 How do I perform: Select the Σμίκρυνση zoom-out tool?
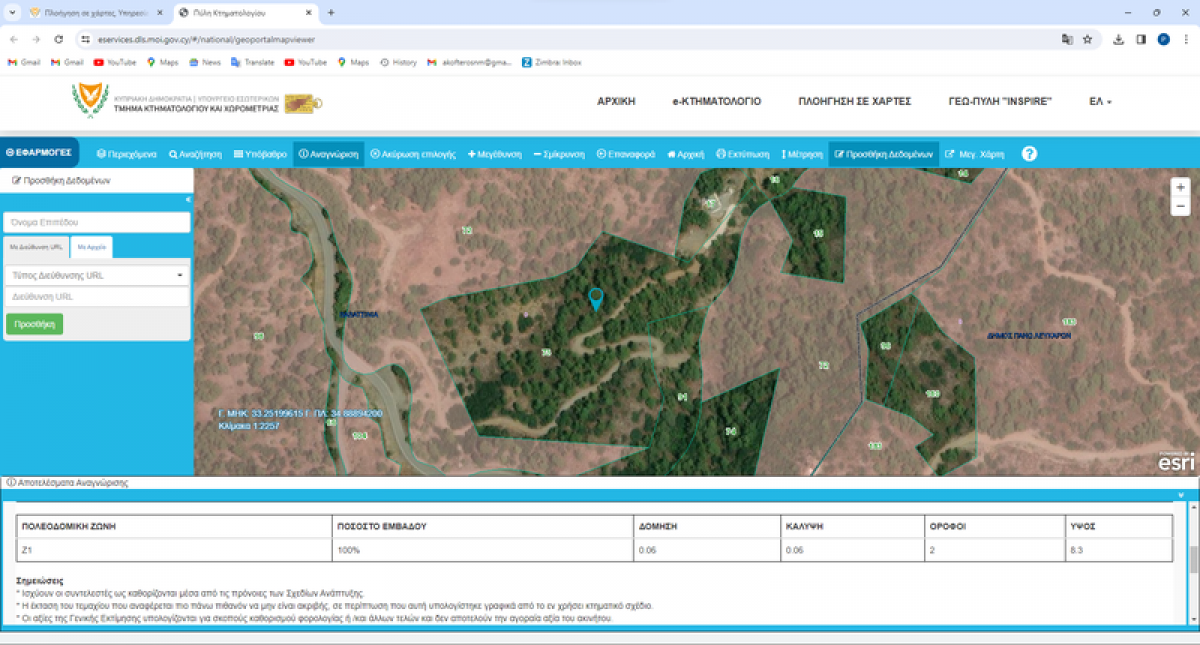559,154
